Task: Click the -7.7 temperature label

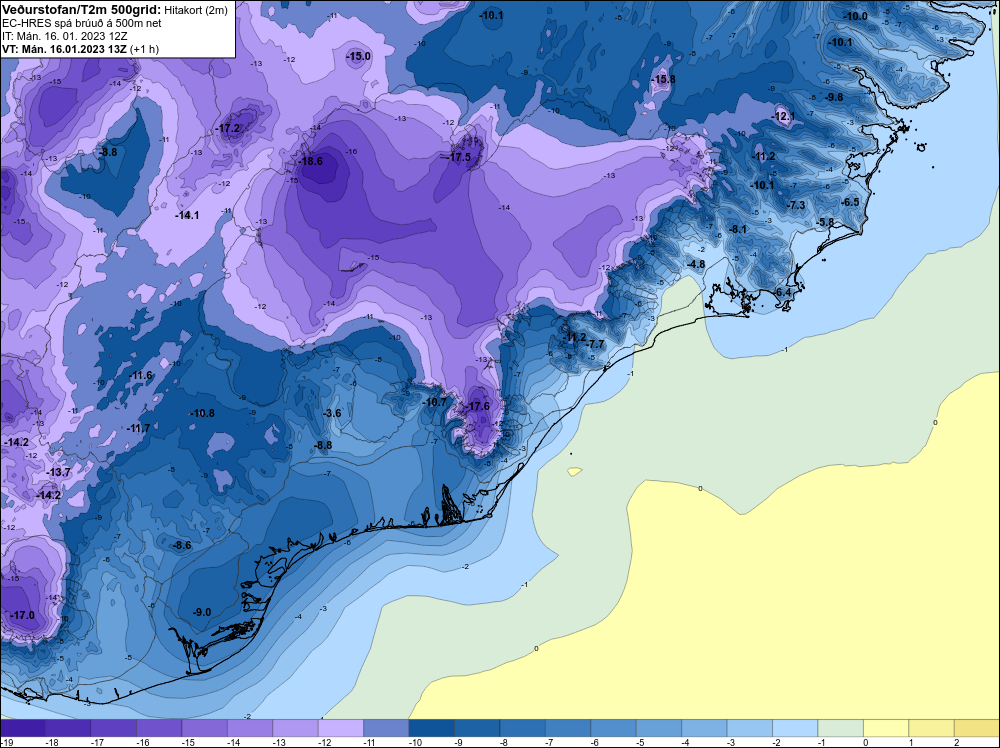Action: [596, 344]
